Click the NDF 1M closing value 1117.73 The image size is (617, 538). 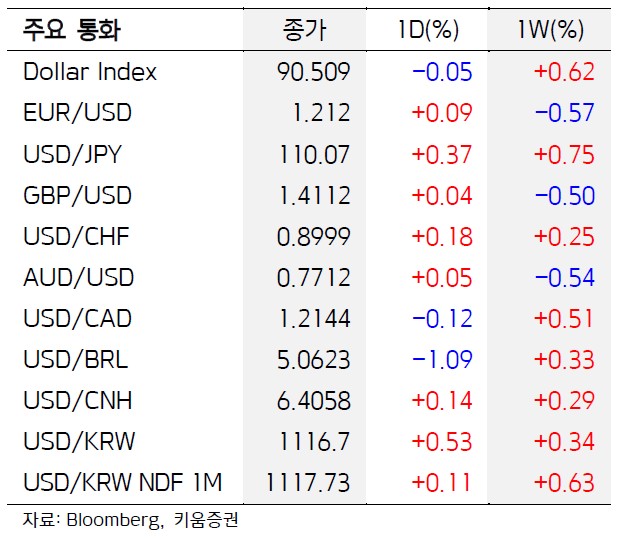click(x=308, y=483)
